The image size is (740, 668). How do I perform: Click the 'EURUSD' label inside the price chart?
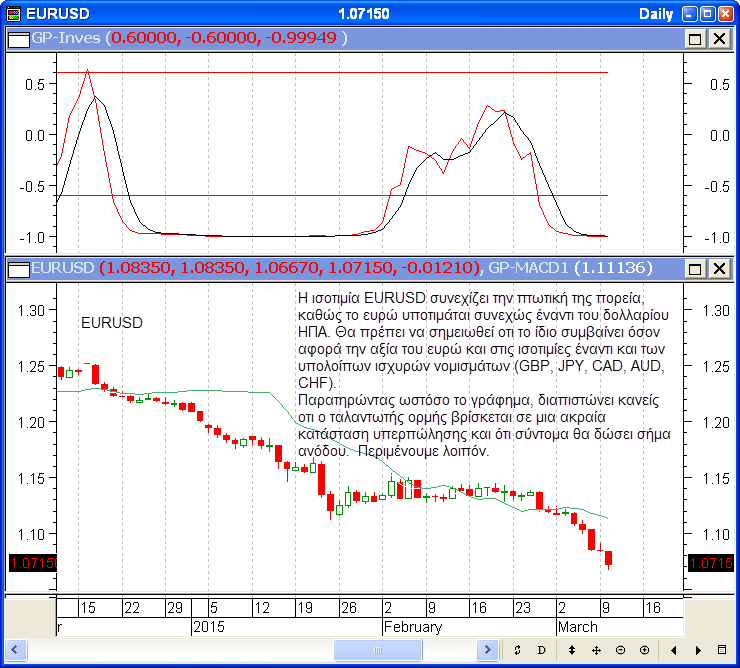pyautogui.click(x=112, y=323)
